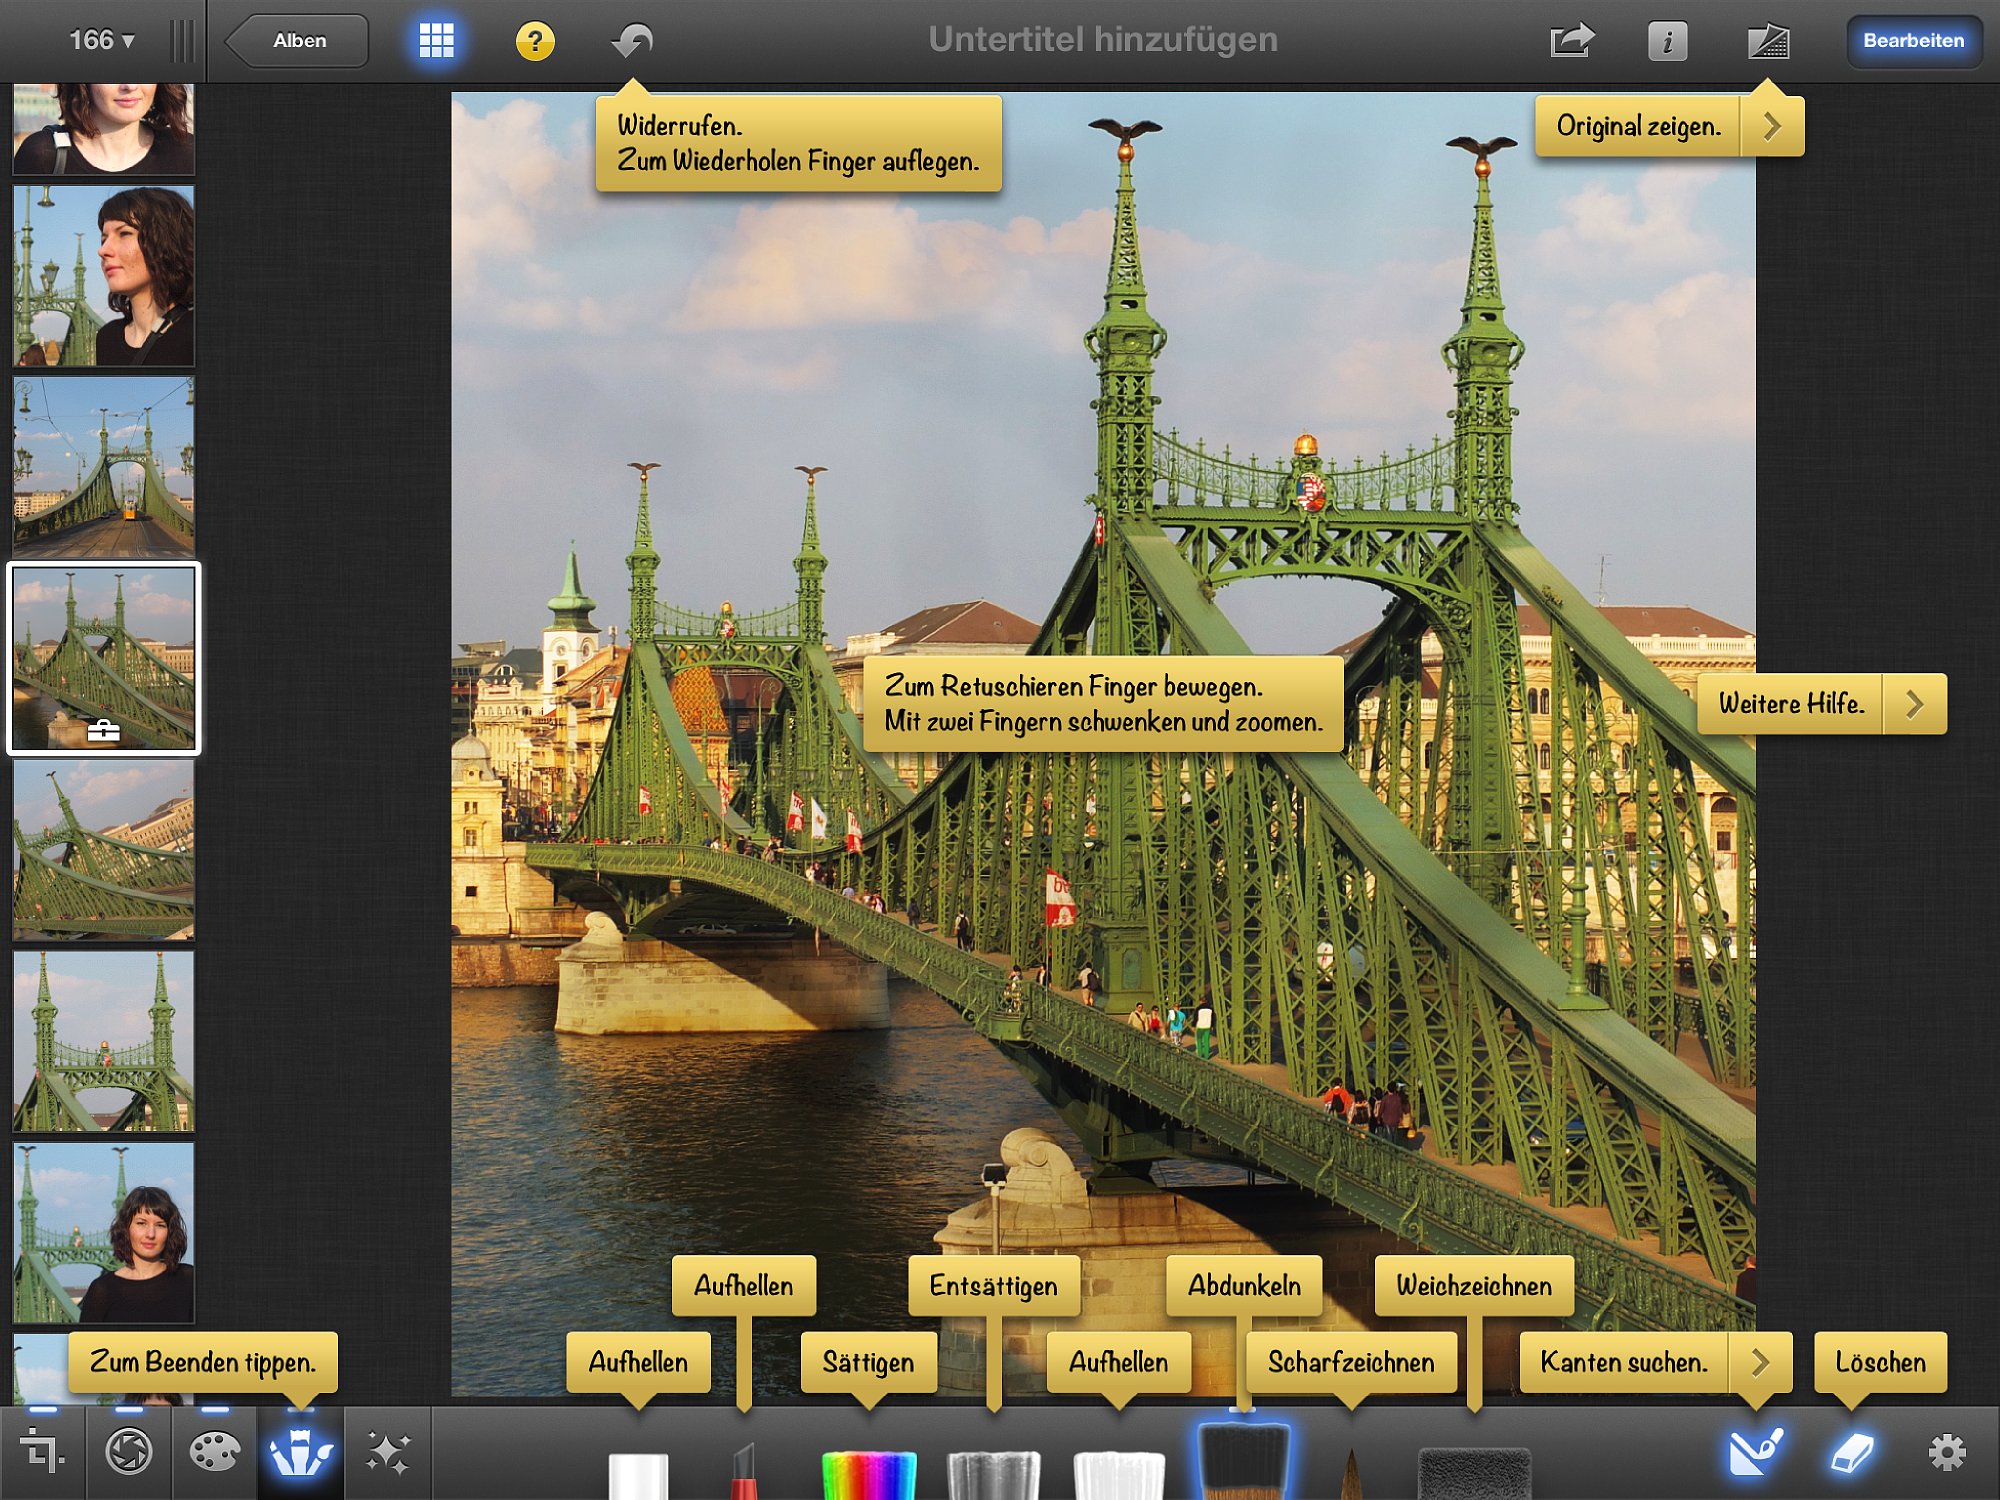Select thumbnail of bridge roadway with tram
The width and height of the screenshot is (2000, 1500).
click(103, 467)
